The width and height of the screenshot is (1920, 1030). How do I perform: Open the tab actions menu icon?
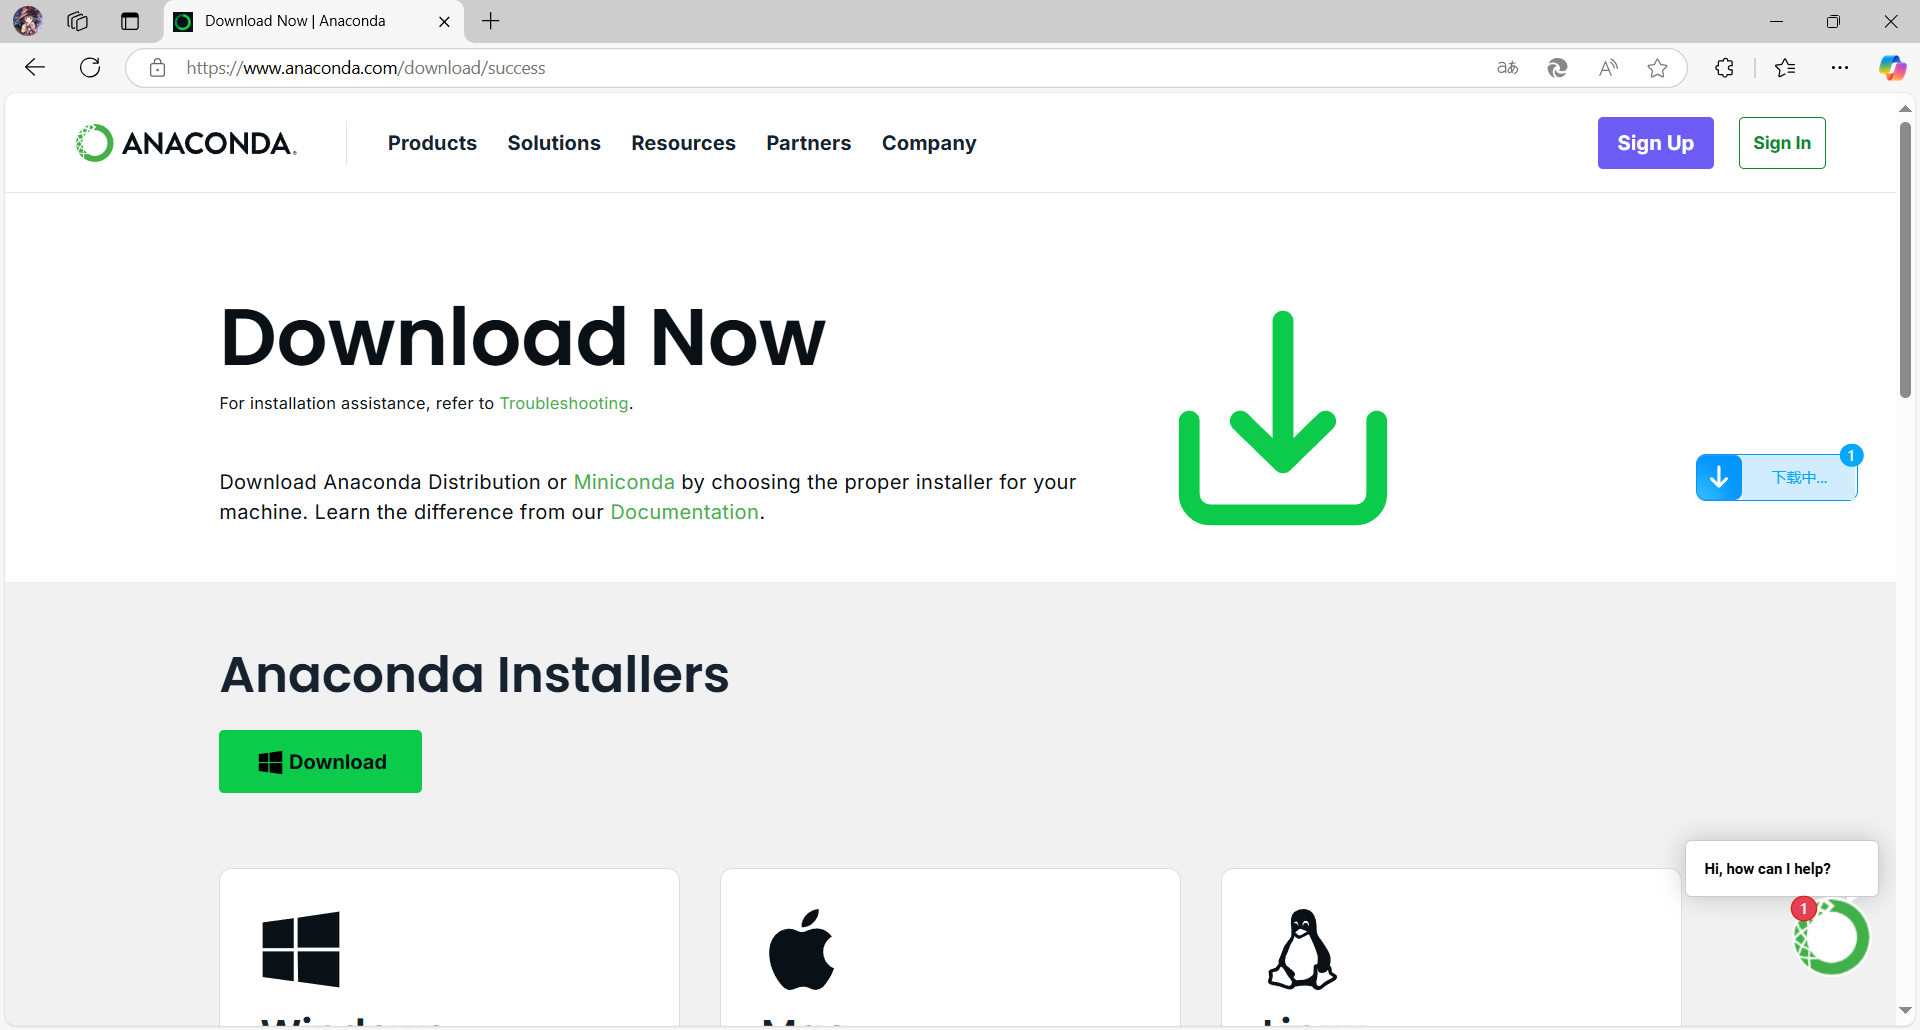130,21
